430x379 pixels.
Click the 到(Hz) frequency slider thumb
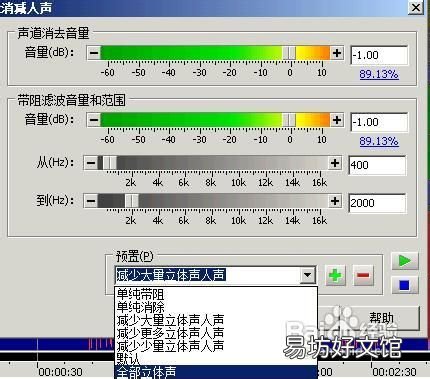(132, 201)
